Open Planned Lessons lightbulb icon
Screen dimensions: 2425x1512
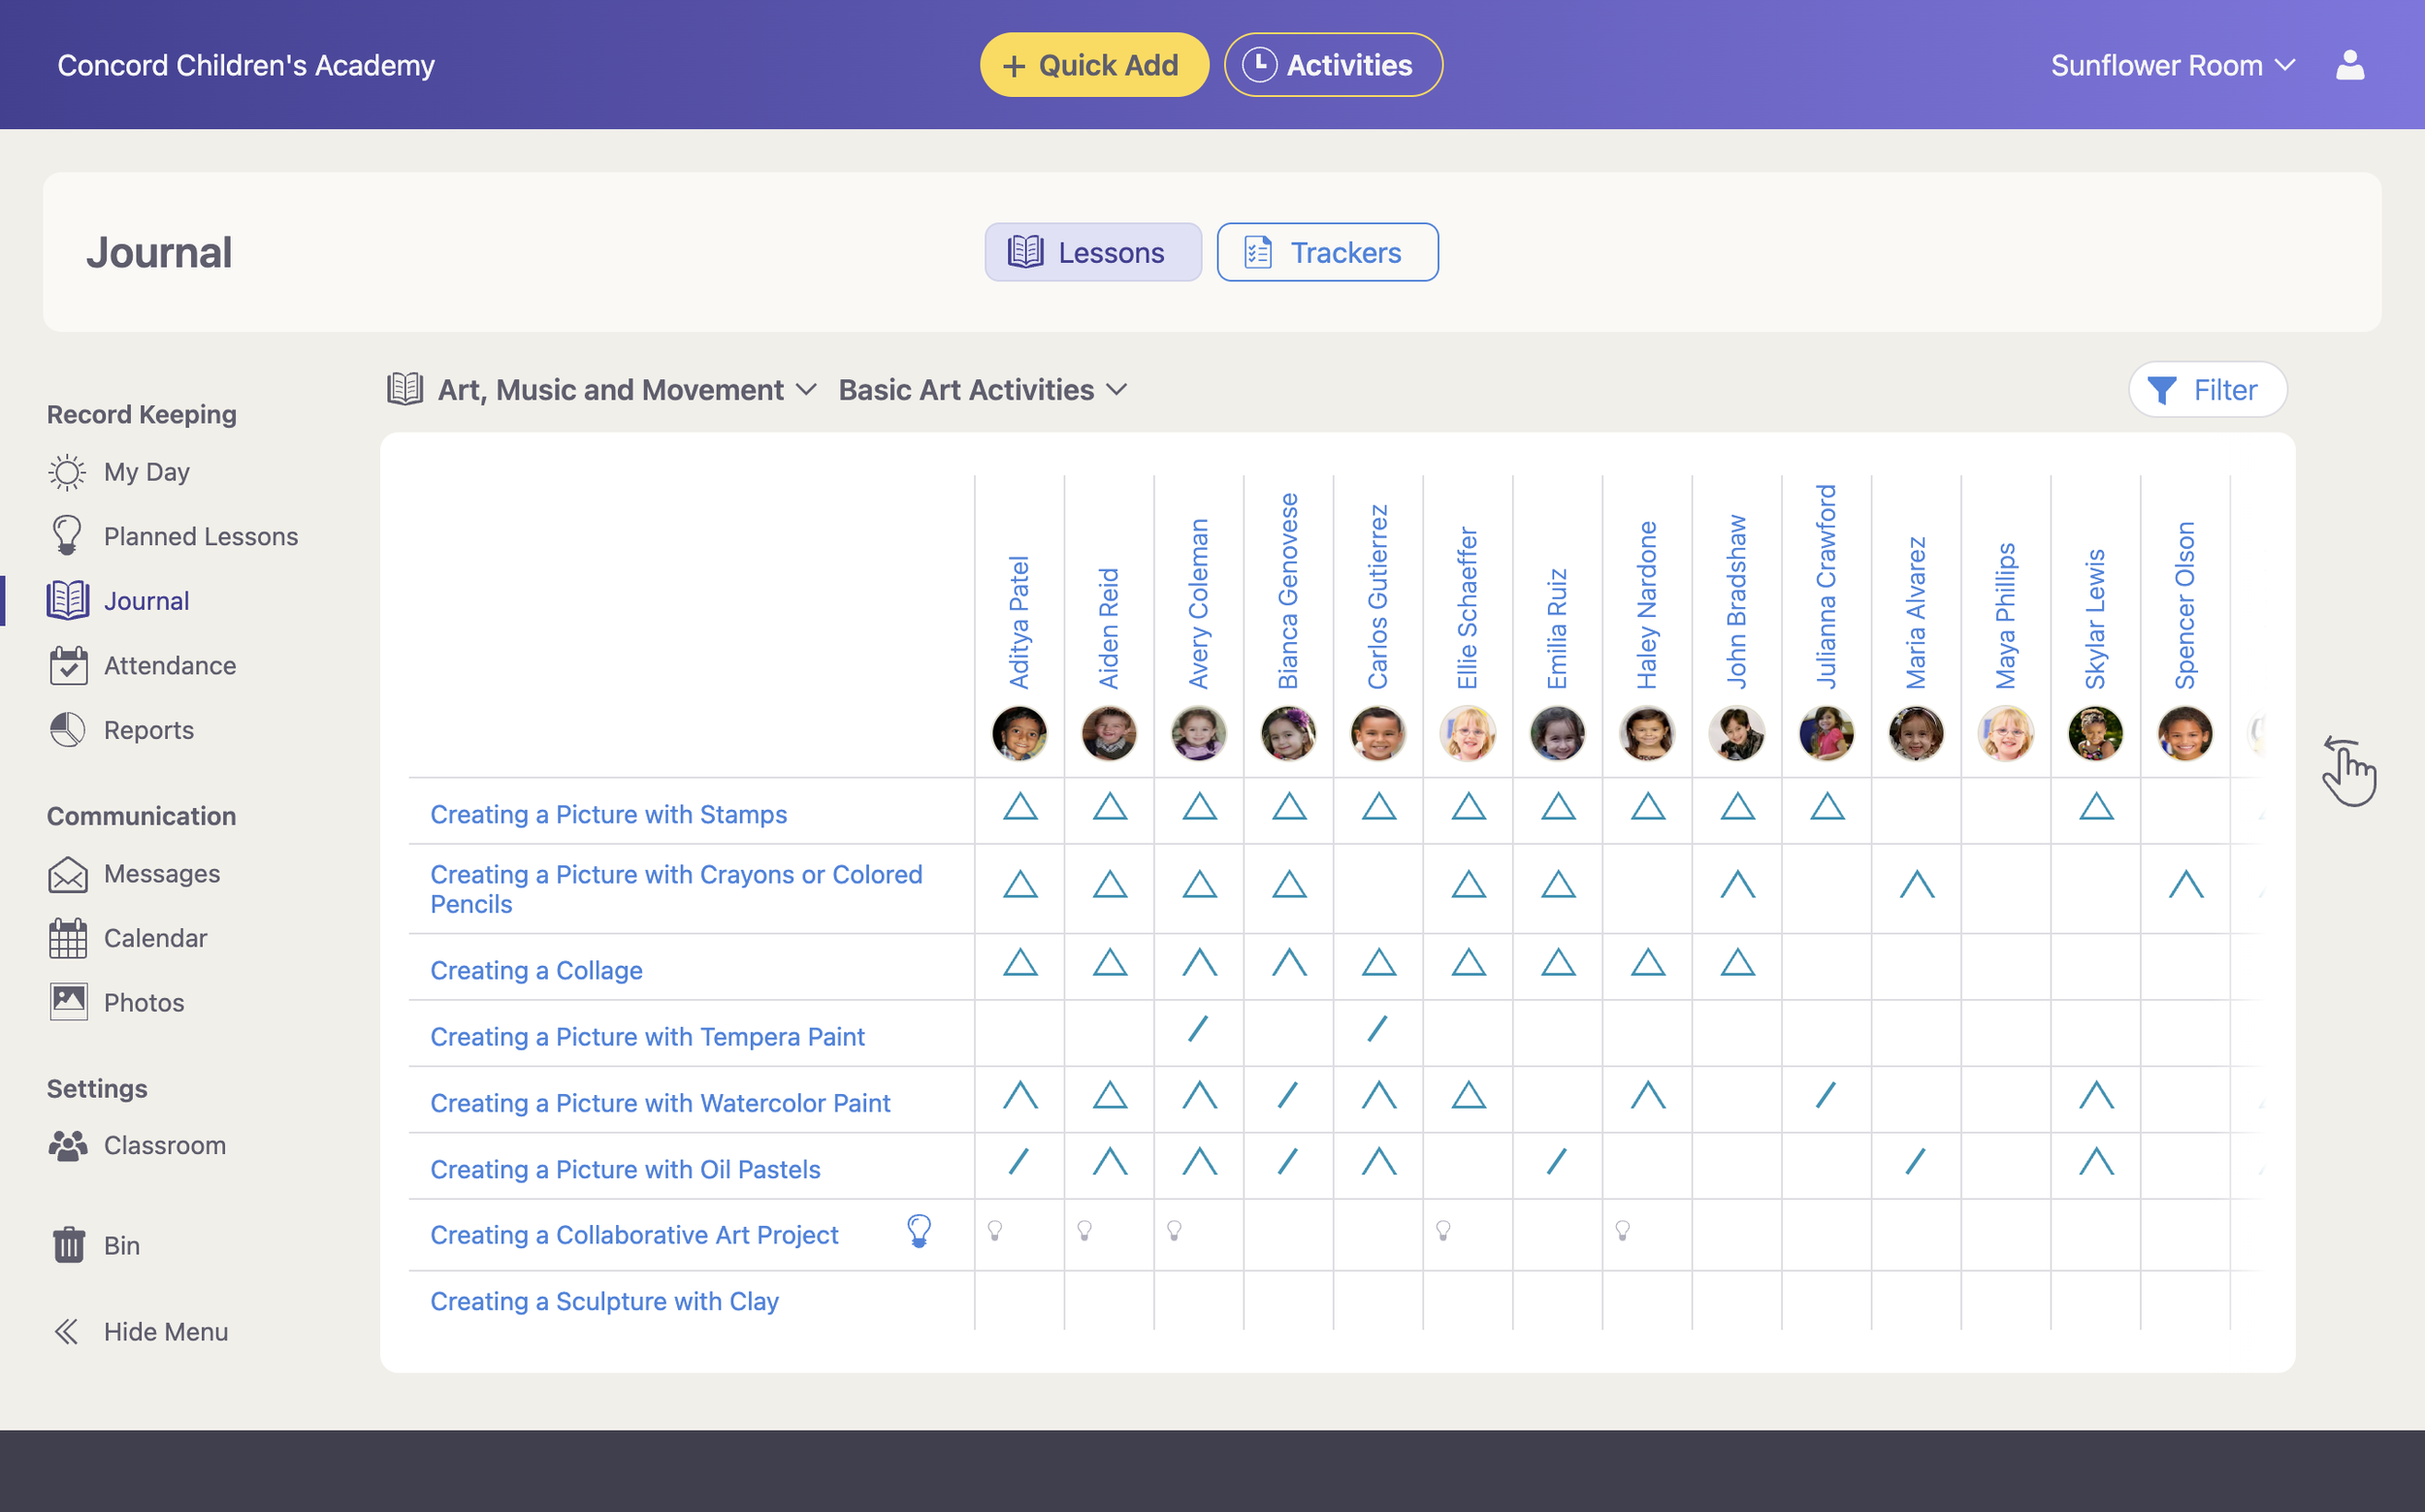(67, 536)
